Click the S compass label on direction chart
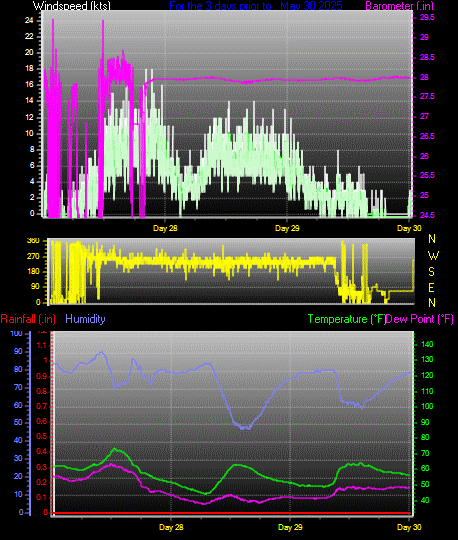This screenshot has width=458, height=540. (x=431, y=272)
